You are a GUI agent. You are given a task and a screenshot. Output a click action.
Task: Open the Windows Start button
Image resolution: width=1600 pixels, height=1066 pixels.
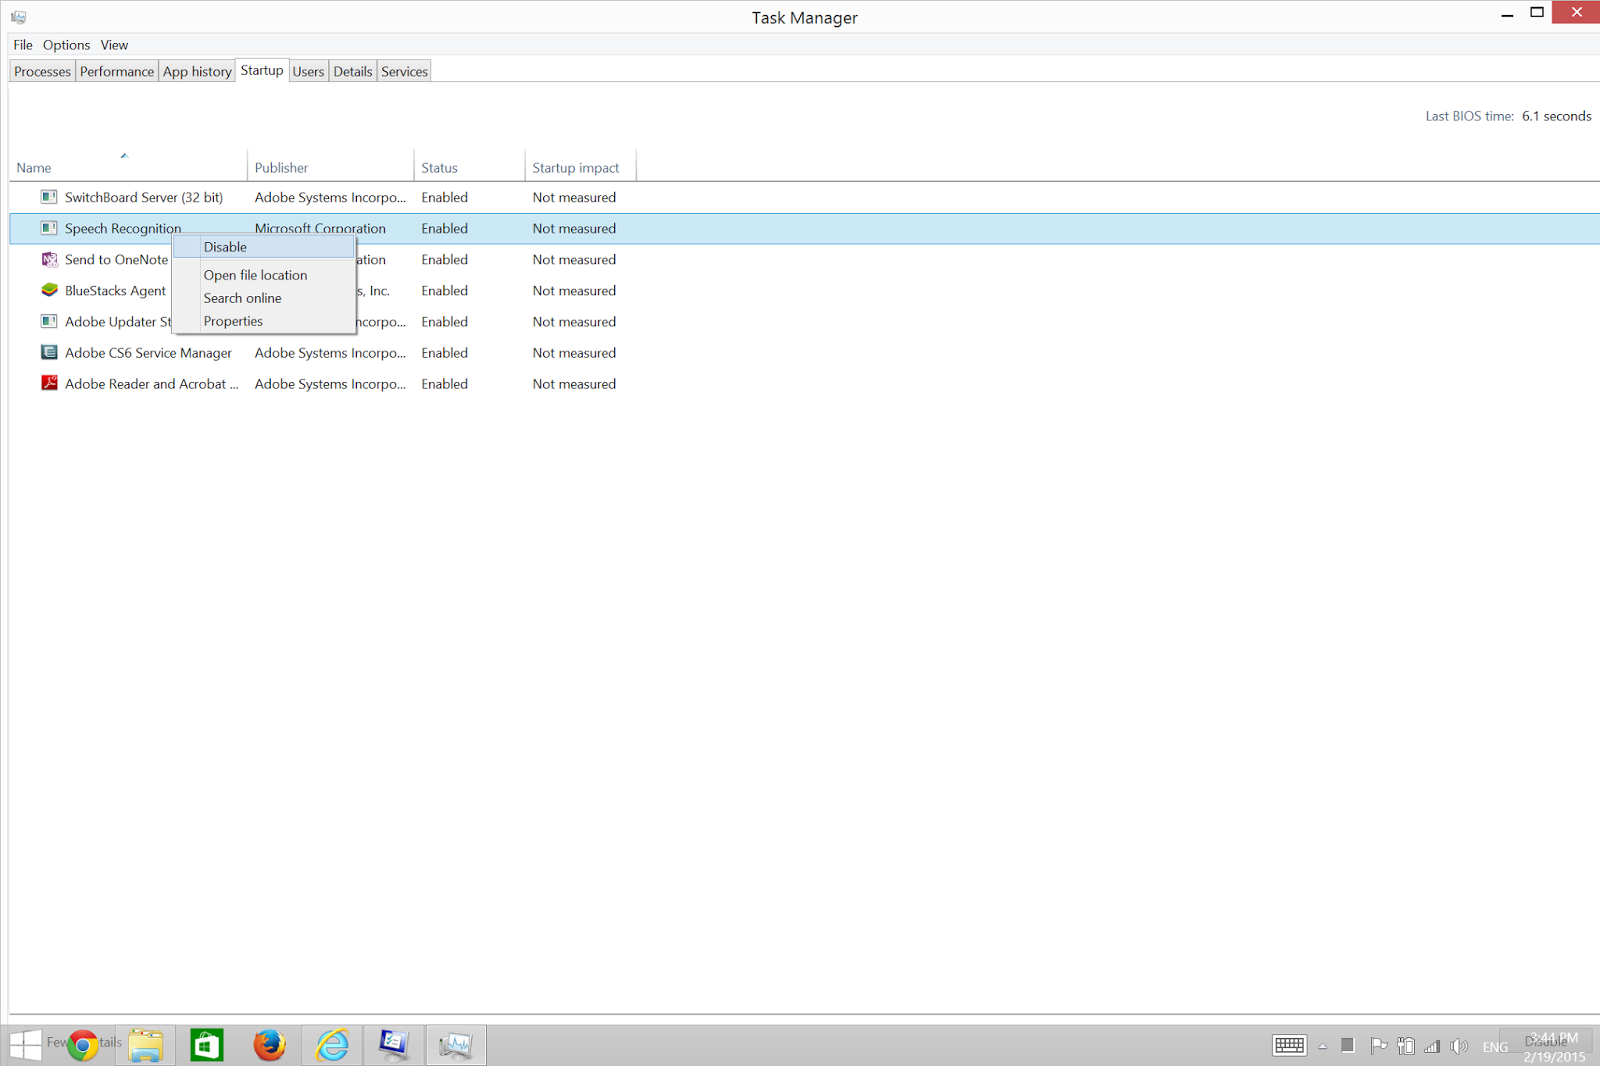tap(25, 1045)
